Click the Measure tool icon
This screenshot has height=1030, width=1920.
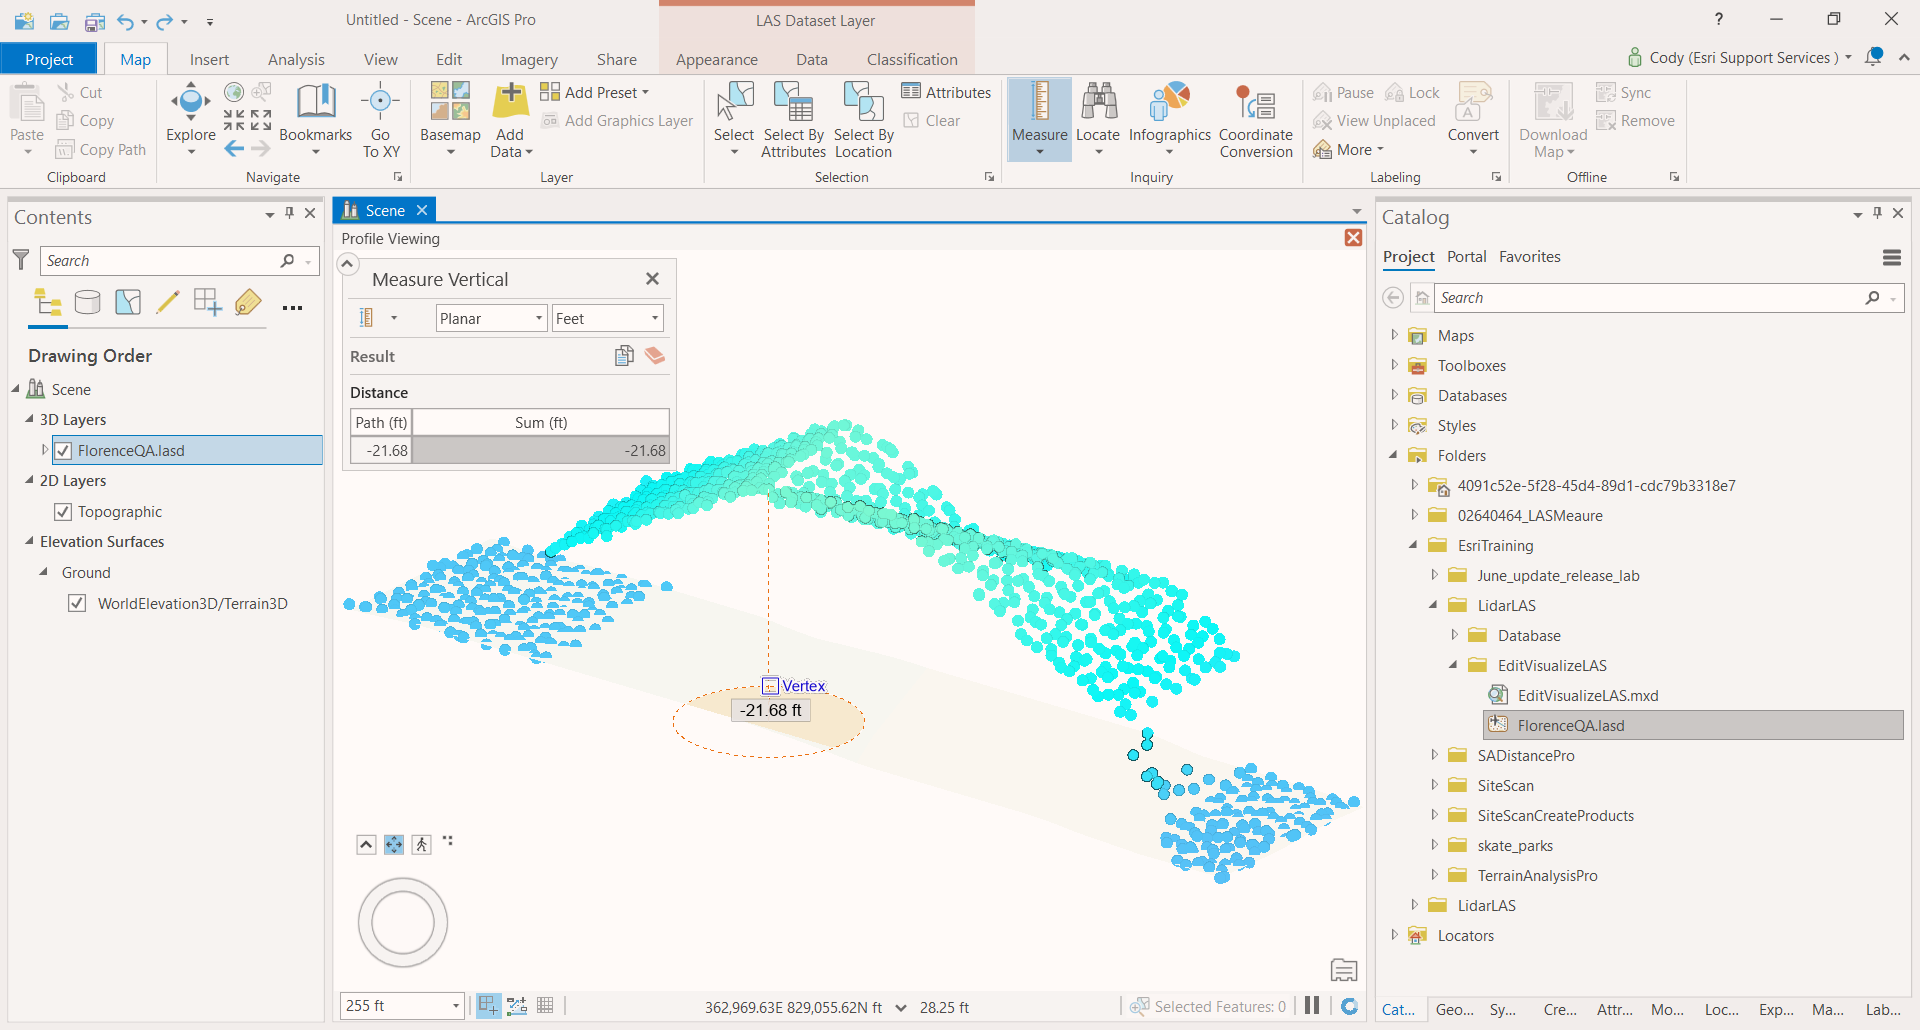1039,103
